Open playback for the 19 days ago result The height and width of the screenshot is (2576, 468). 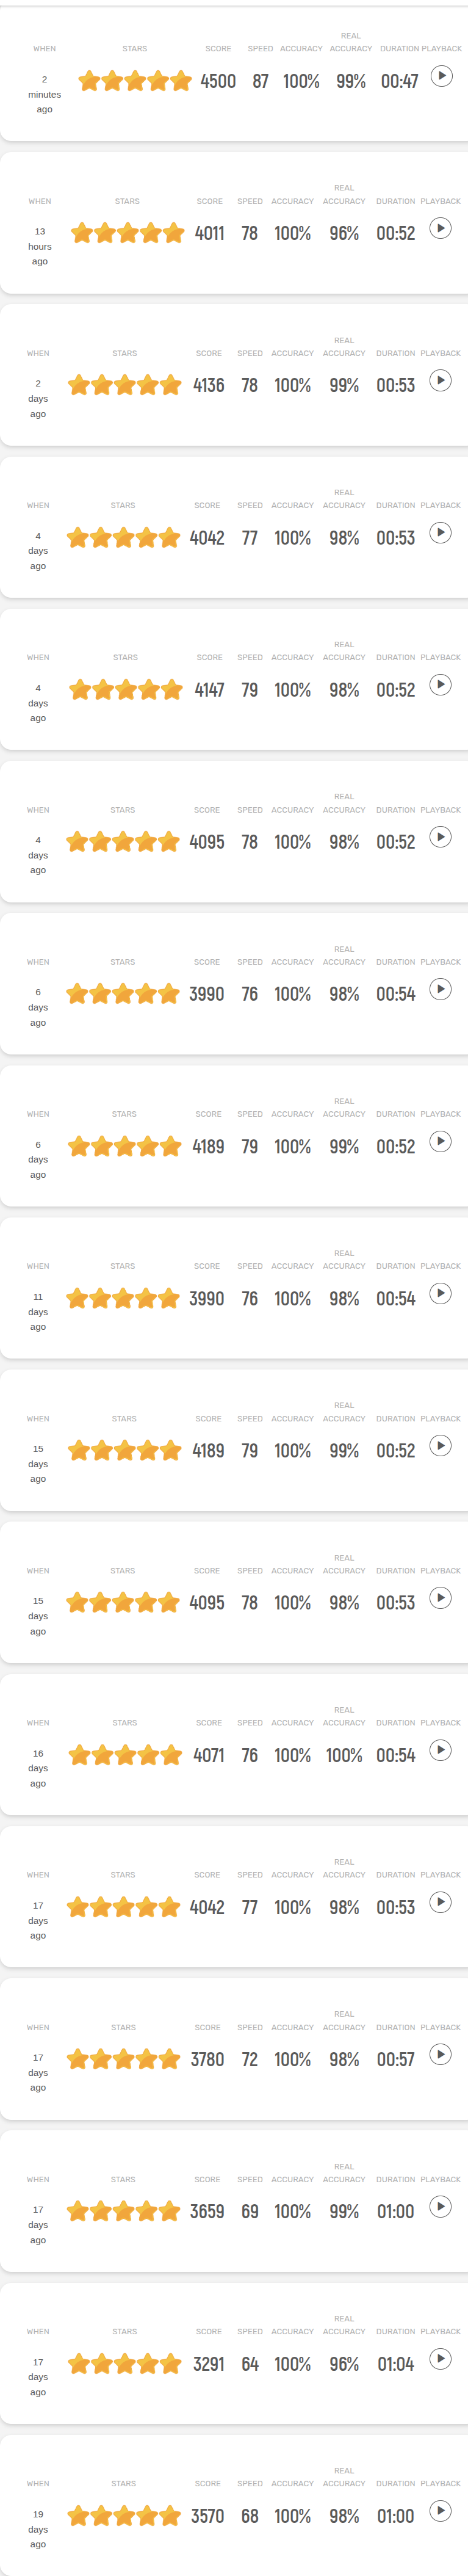click(440, 2510)
